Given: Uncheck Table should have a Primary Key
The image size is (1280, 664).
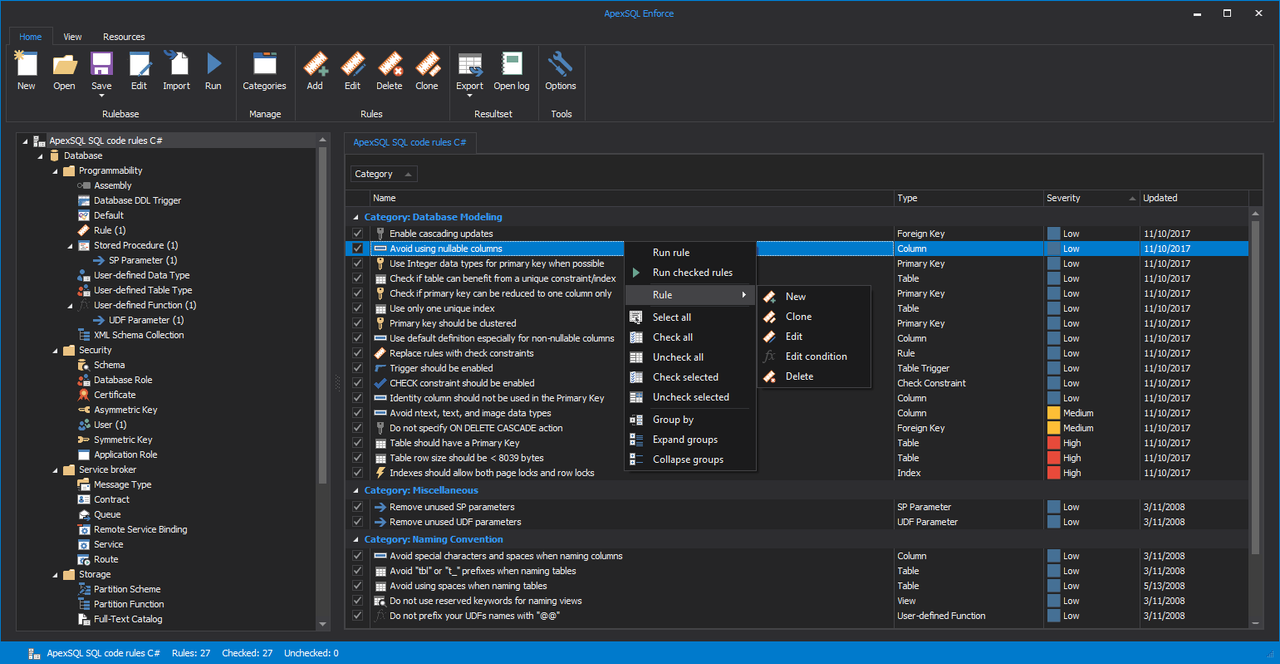Looking at the screenshot, I should pos(357,443).
